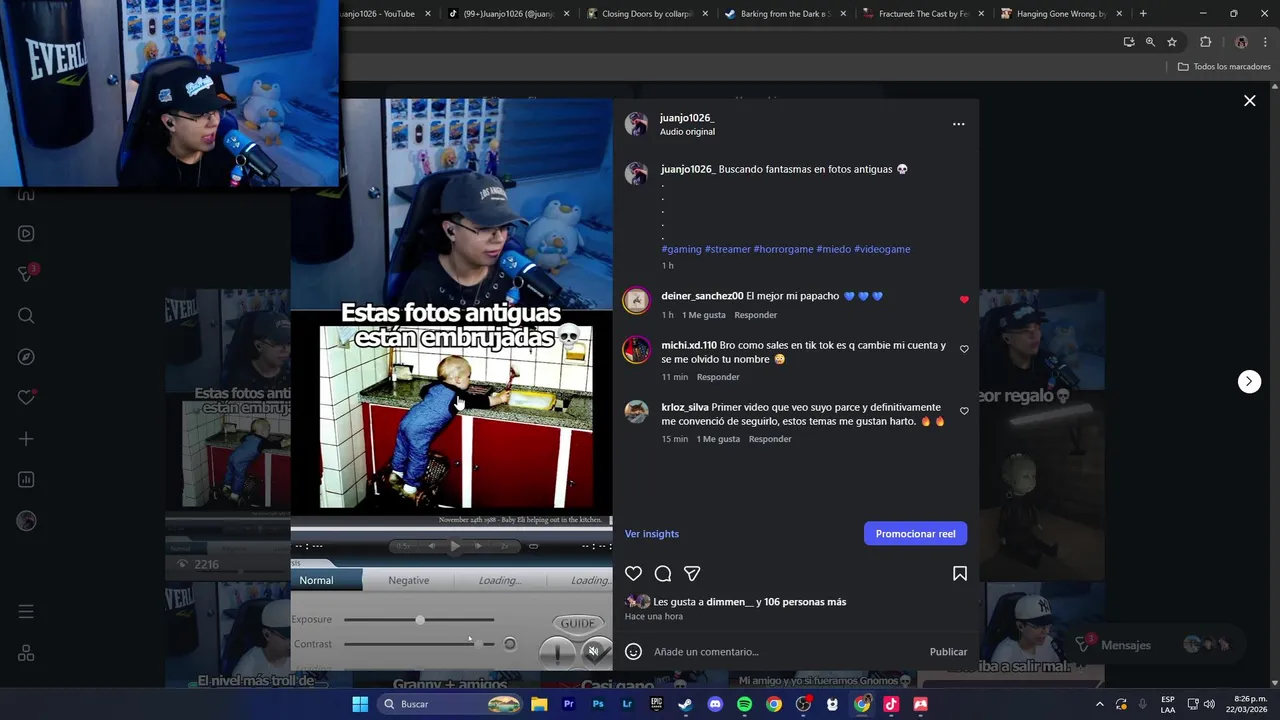This screenshot has width=1280, height=720.
Task: Open Instagram Reels from the sidebar
Action: (x=26, y=234)
